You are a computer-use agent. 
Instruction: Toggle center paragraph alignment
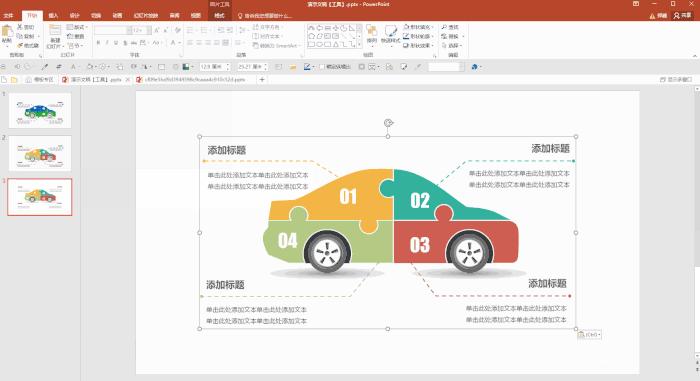[x=199, y=43]
